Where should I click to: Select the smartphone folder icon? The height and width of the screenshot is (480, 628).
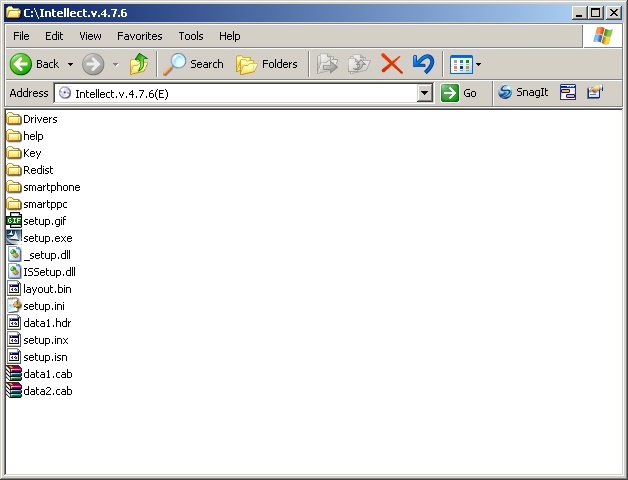(14, 187)
